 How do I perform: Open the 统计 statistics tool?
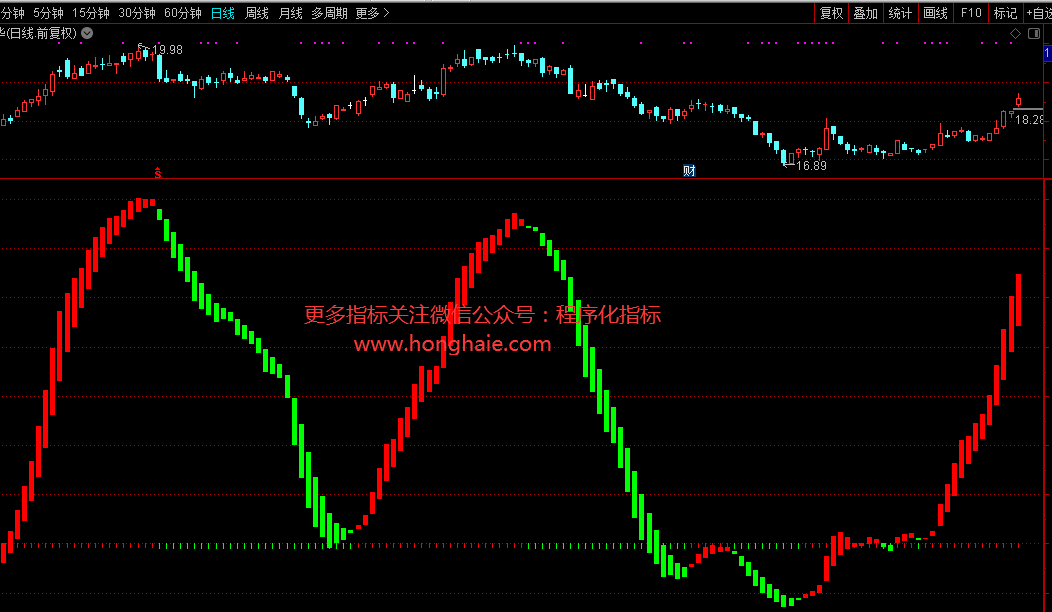tap(900, 13)
